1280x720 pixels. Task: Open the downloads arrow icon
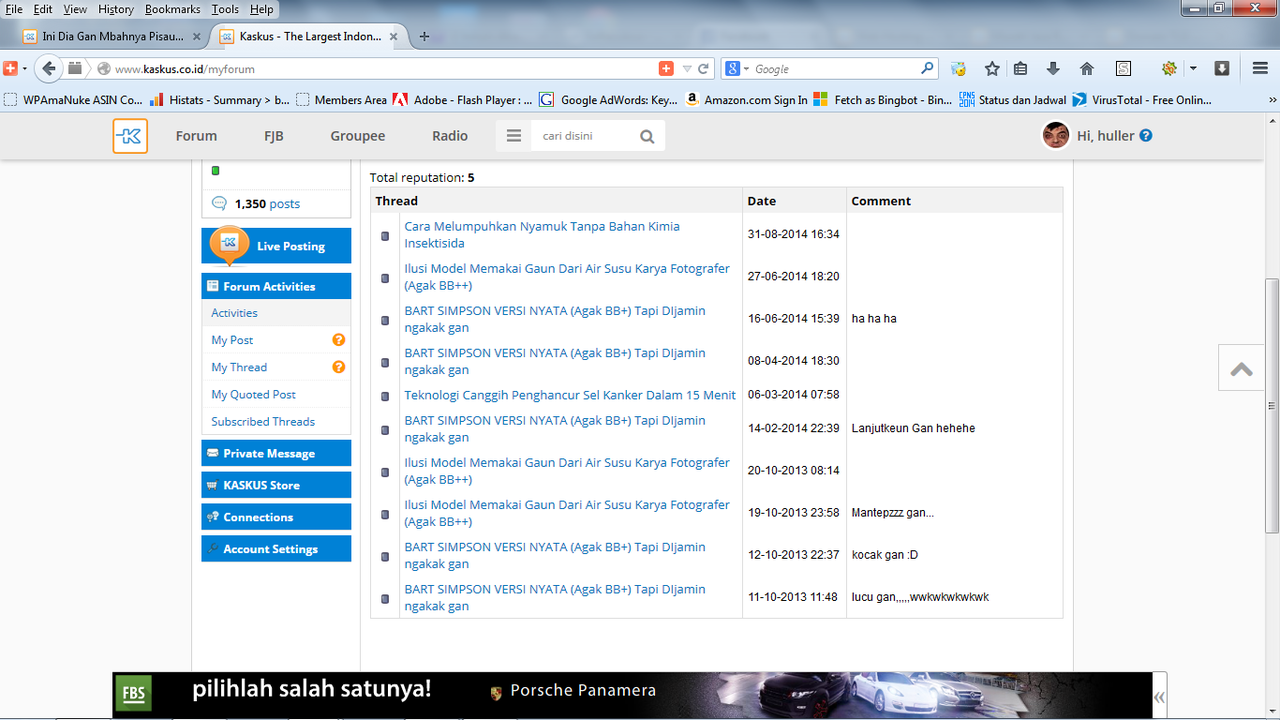tap(1053, 68)
